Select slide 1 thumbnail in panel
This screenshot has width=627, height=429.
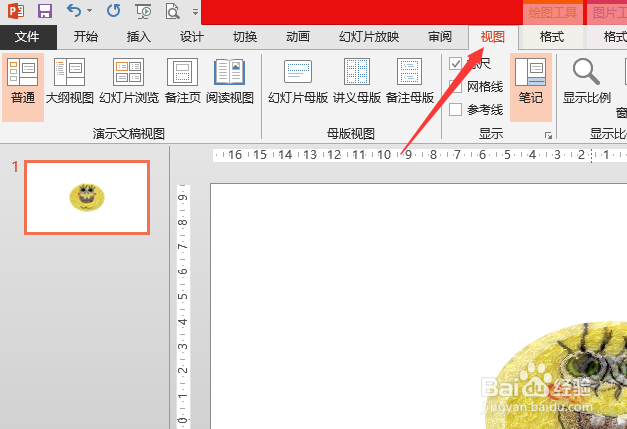click(x=87, y=198)
